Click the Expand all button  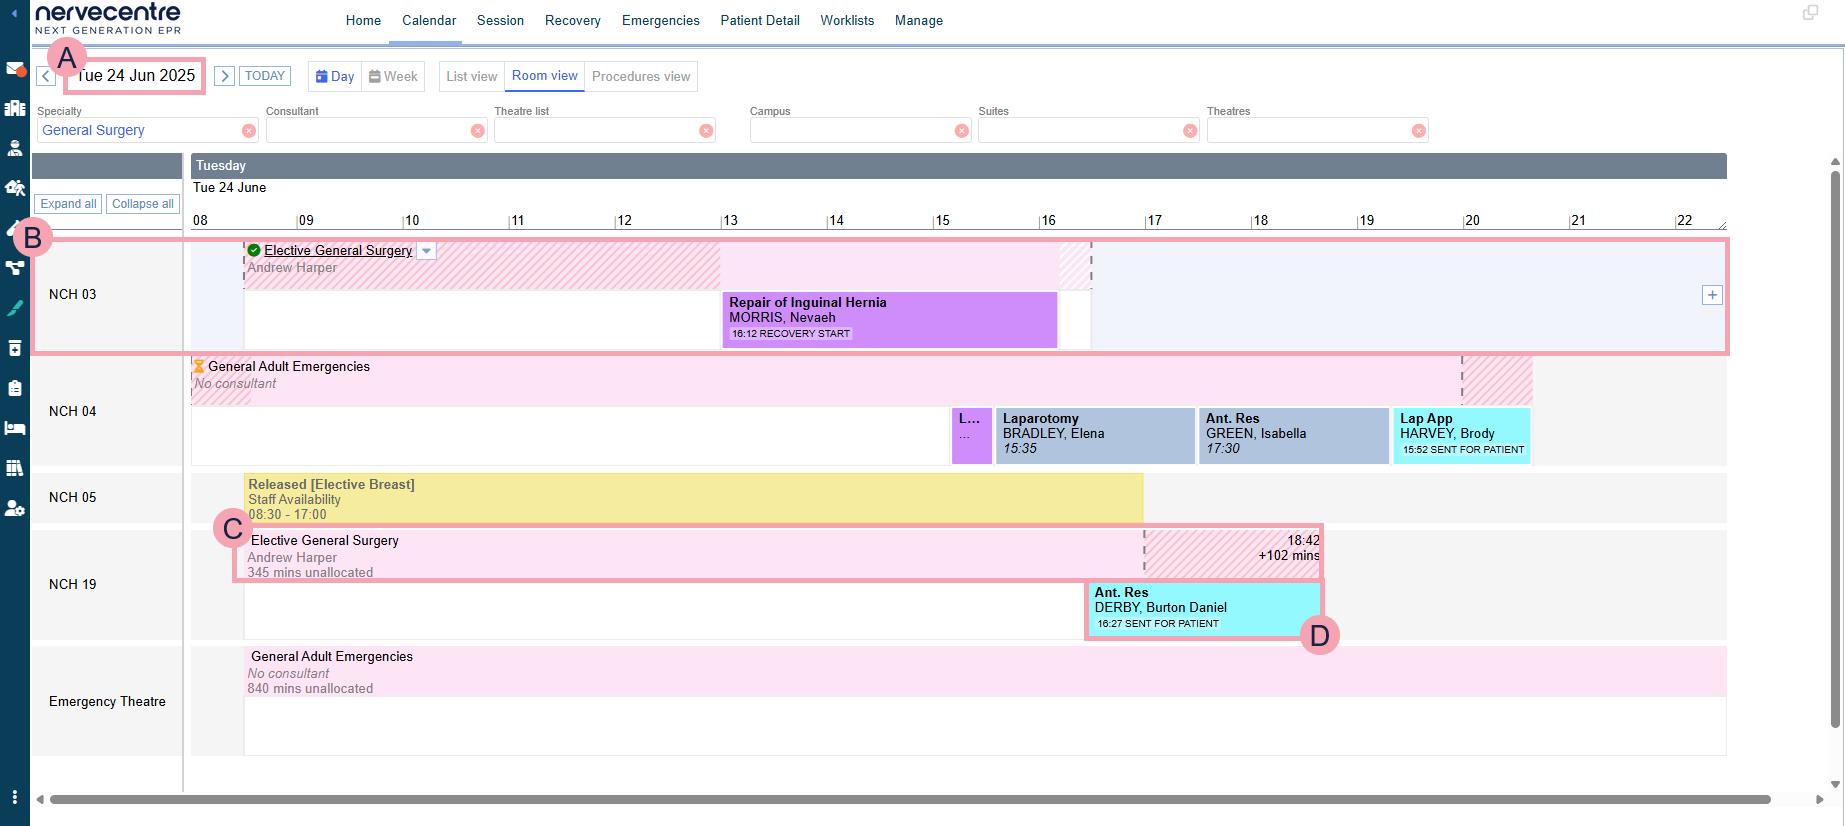point(68,204)
